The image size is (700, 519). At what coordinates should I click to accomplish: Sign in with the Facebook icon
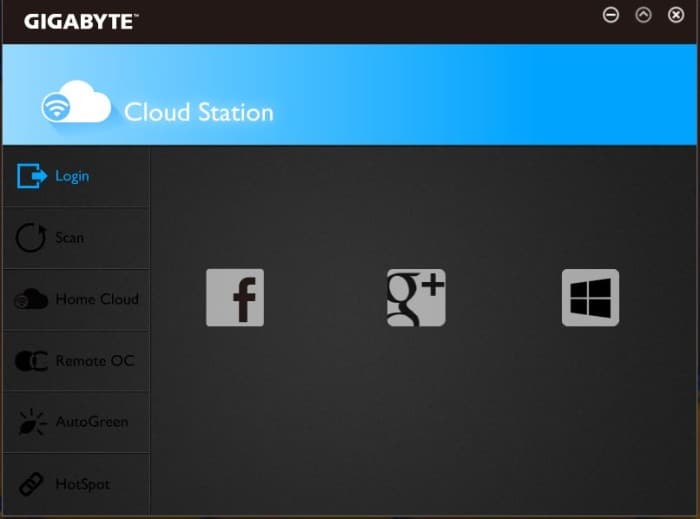tap(235, 297)
